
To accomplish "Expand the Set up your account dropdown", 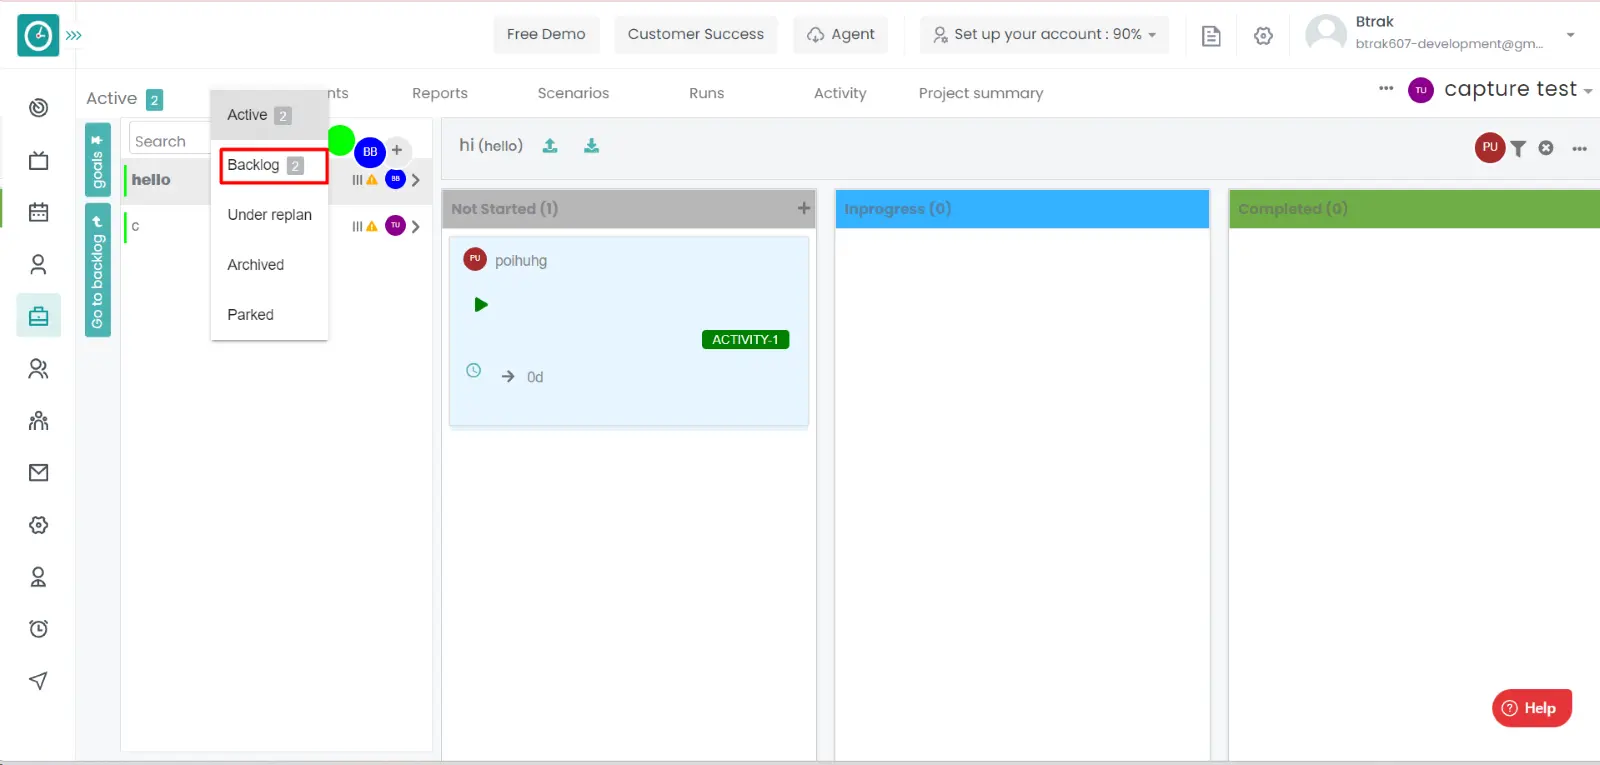I will [x=1044, y=34].
